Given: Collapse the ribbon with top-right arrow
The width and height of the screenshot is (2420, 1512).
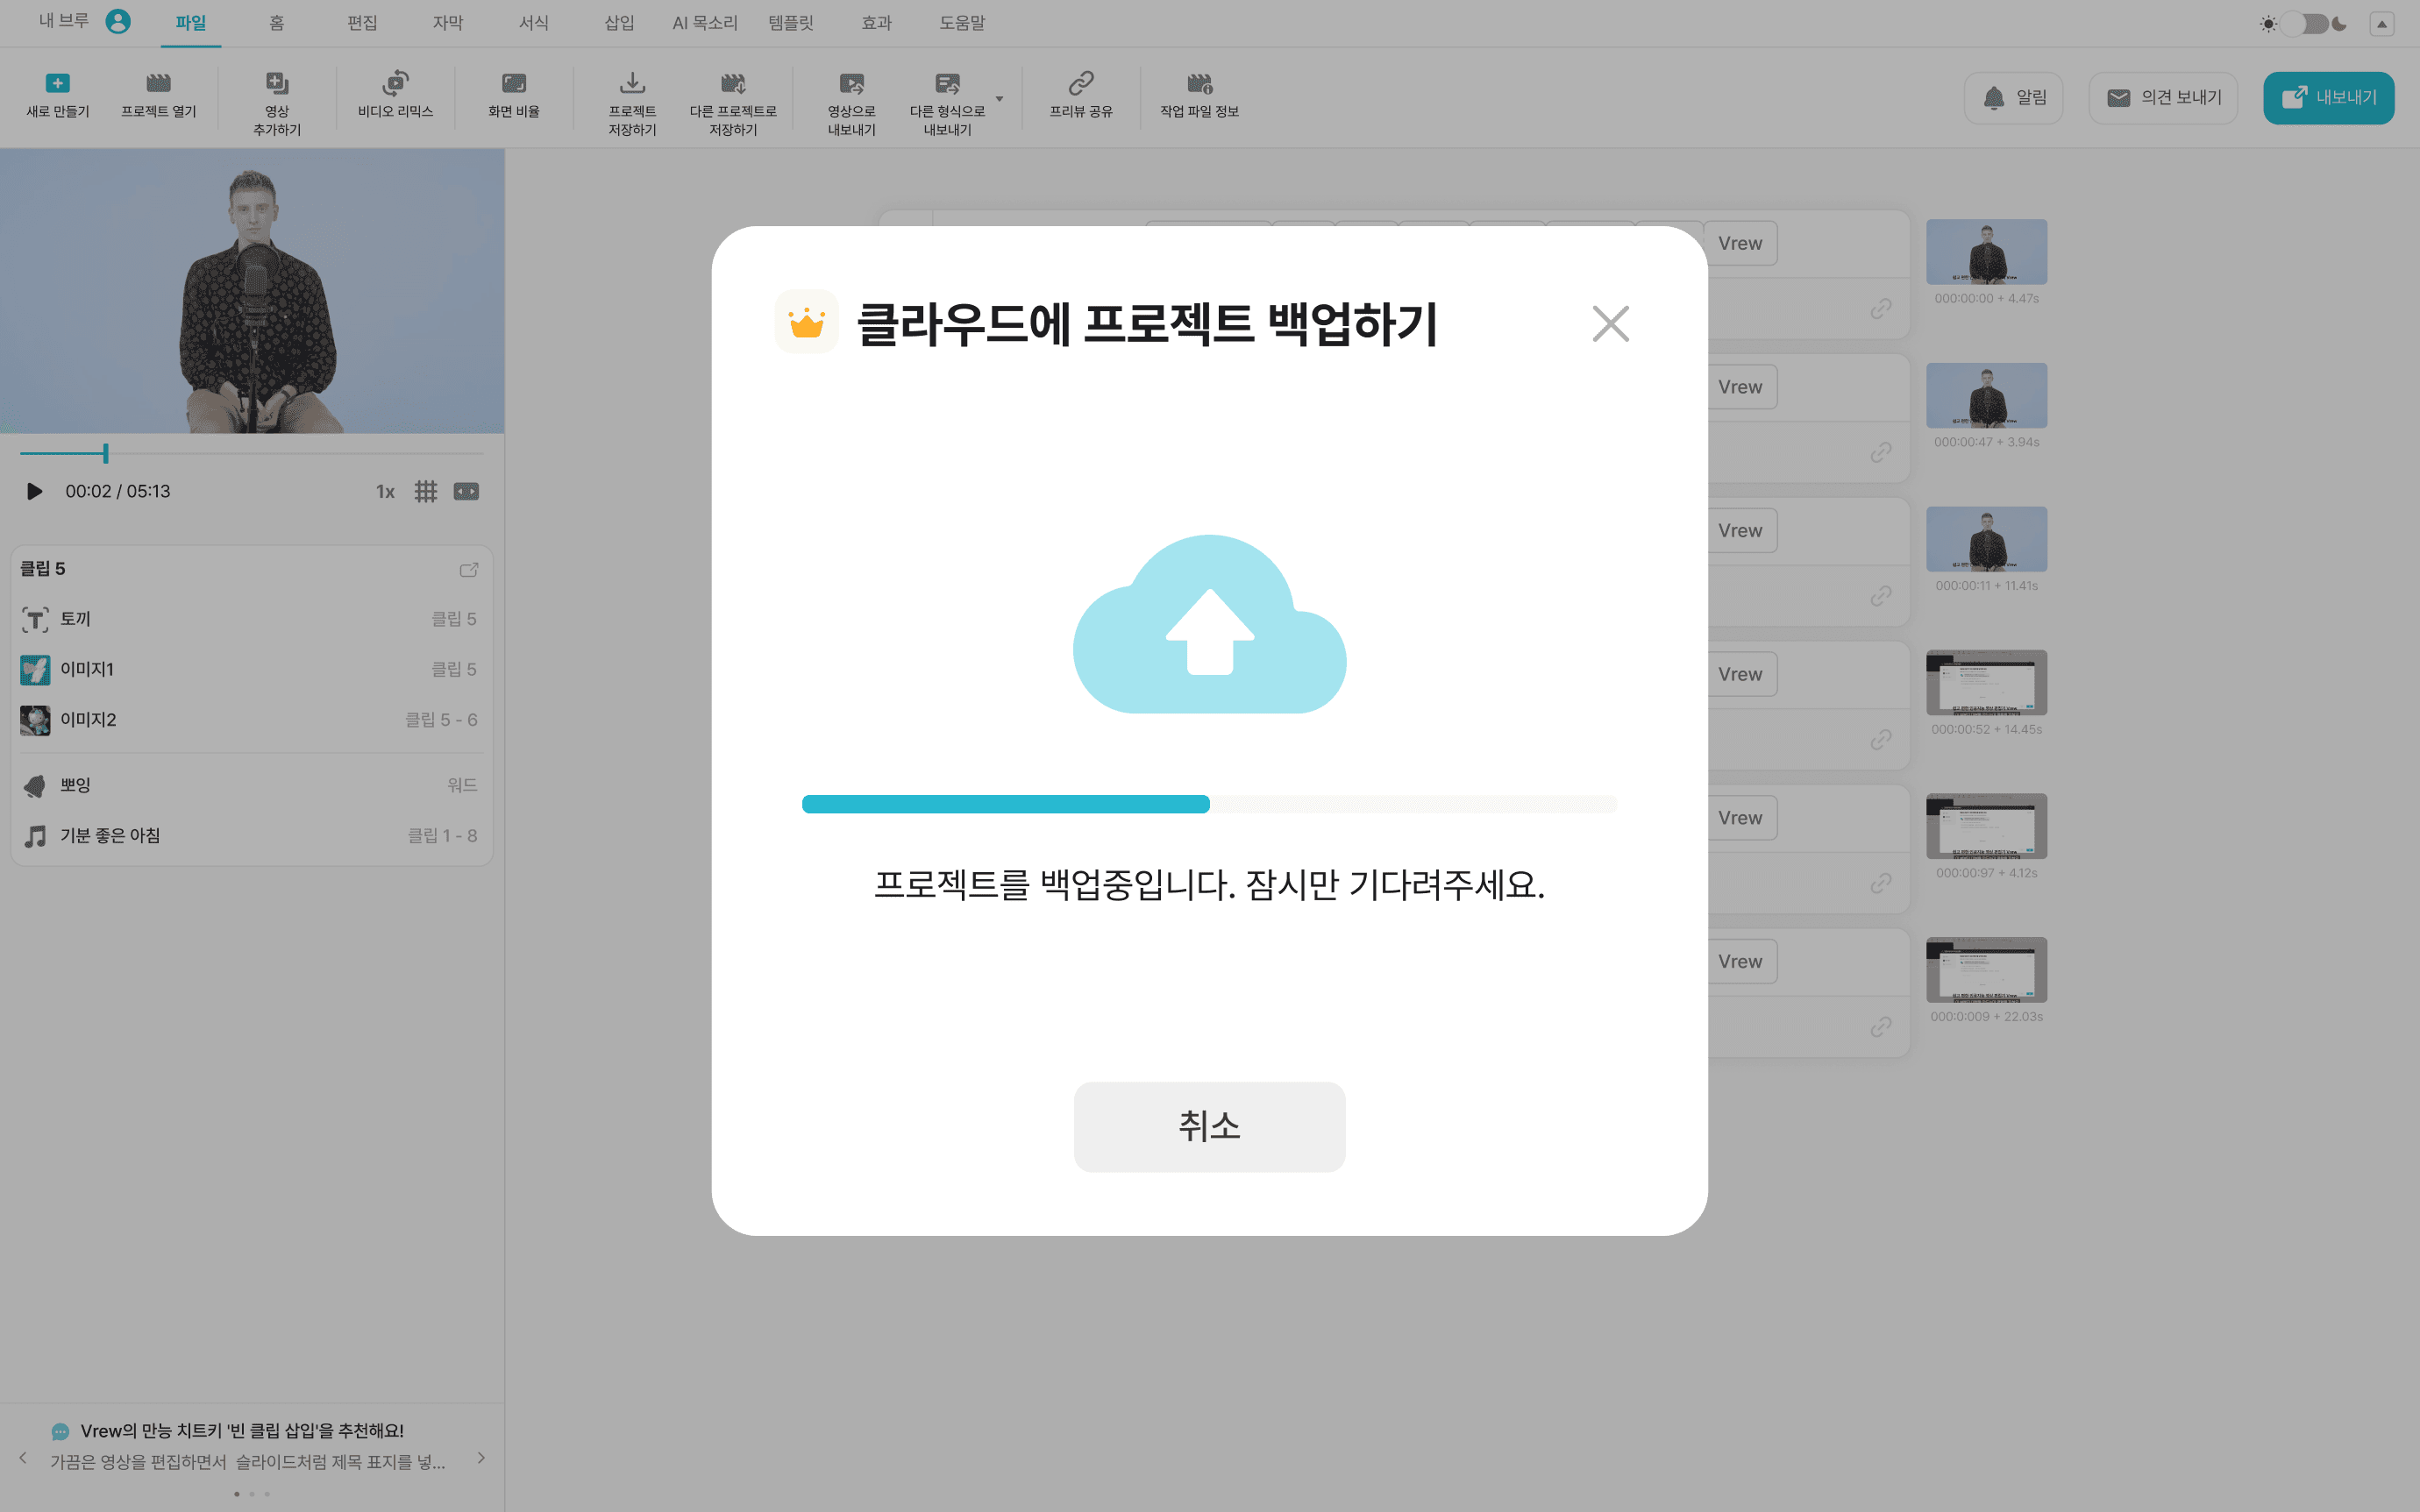Looking at the screenshot, I should click(2381, 24).
